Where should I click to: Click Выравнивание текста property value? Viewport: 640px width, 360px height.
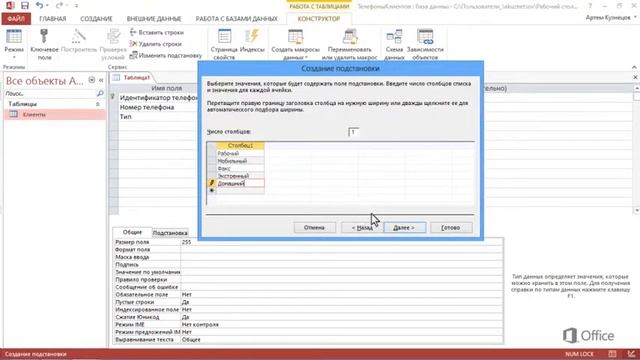coord(342,340)
